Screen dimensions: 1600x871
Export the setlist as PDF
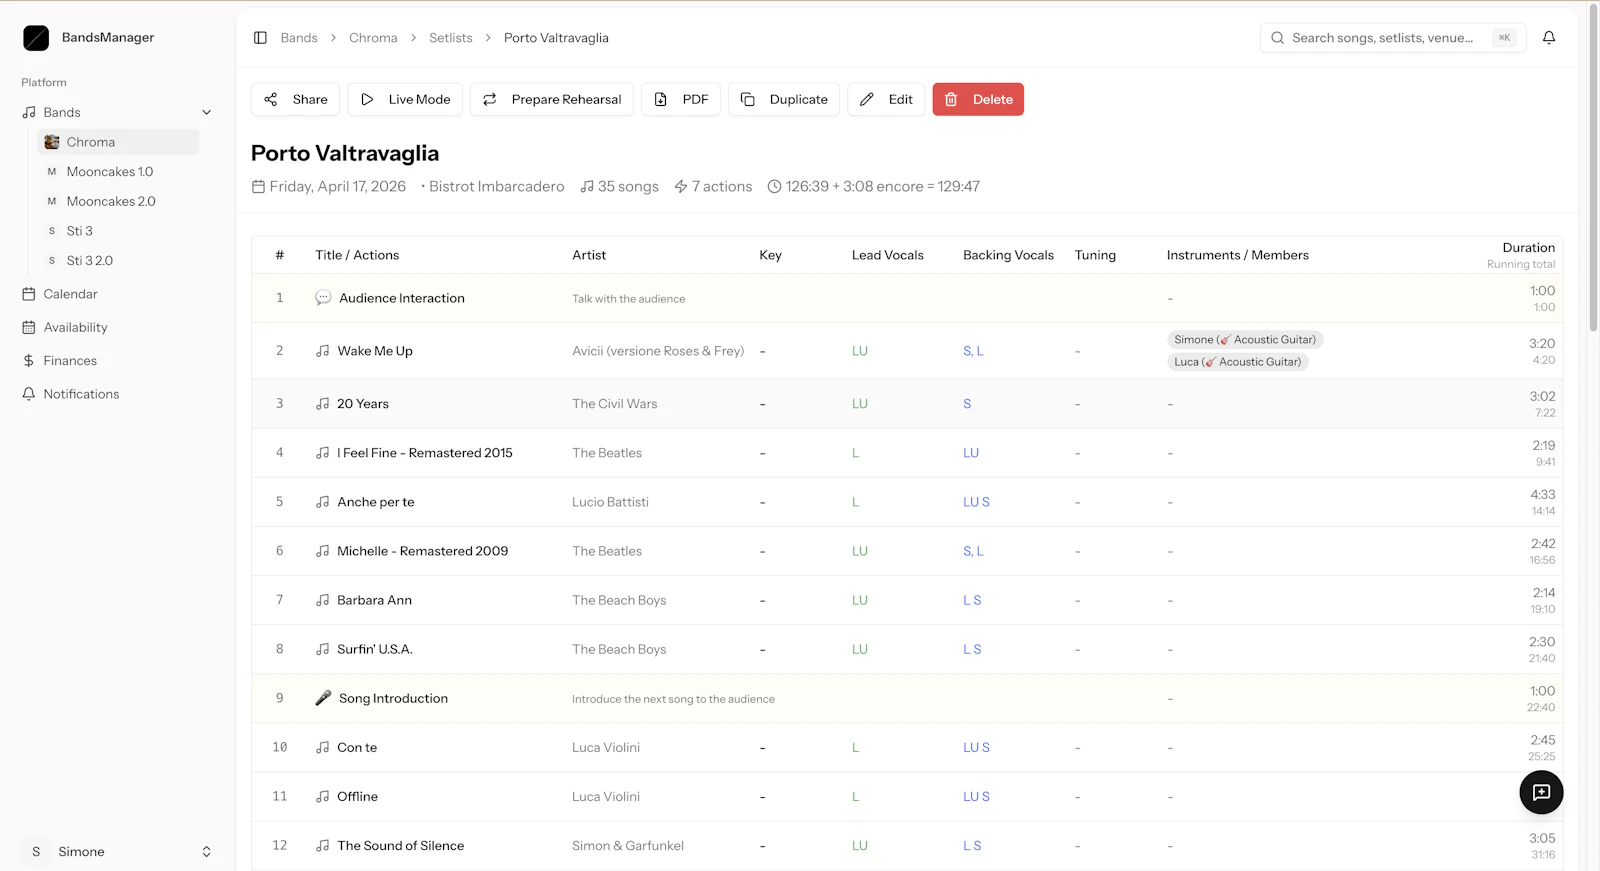click(x=681, y=99)
